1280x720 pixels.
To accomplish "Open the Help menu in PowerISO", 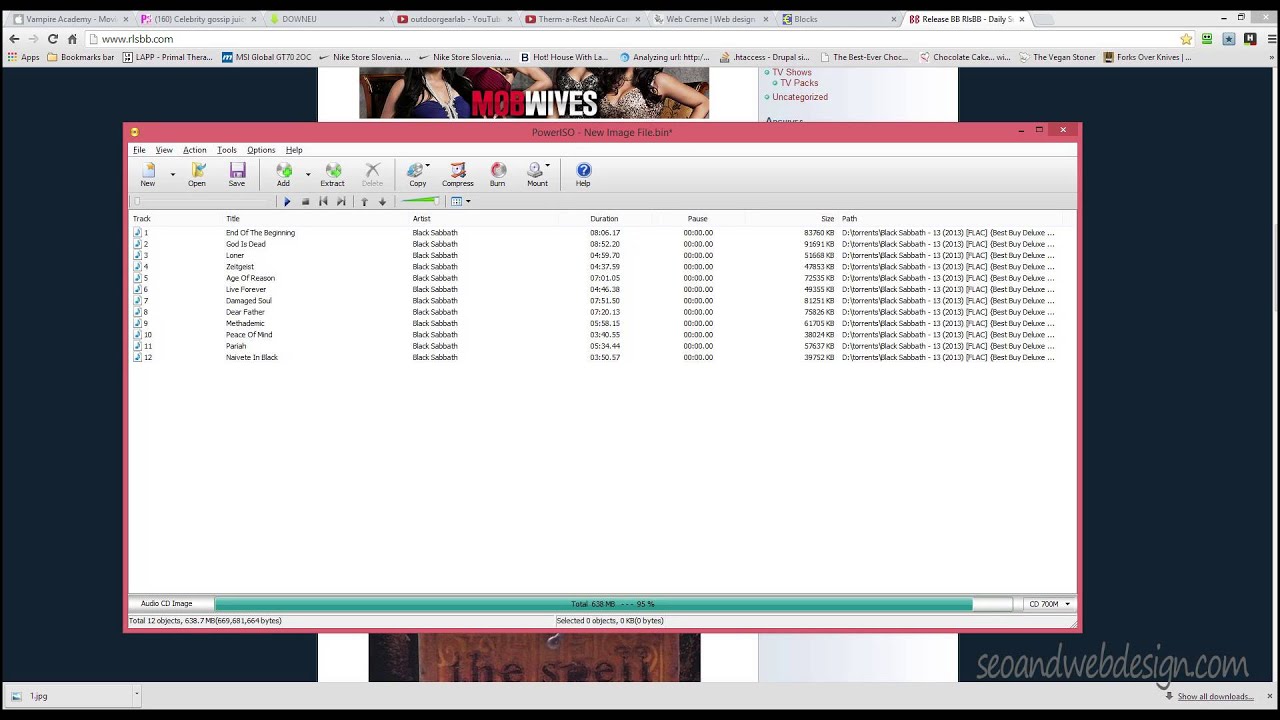I will pyautogui.click(x=294, y=150).
